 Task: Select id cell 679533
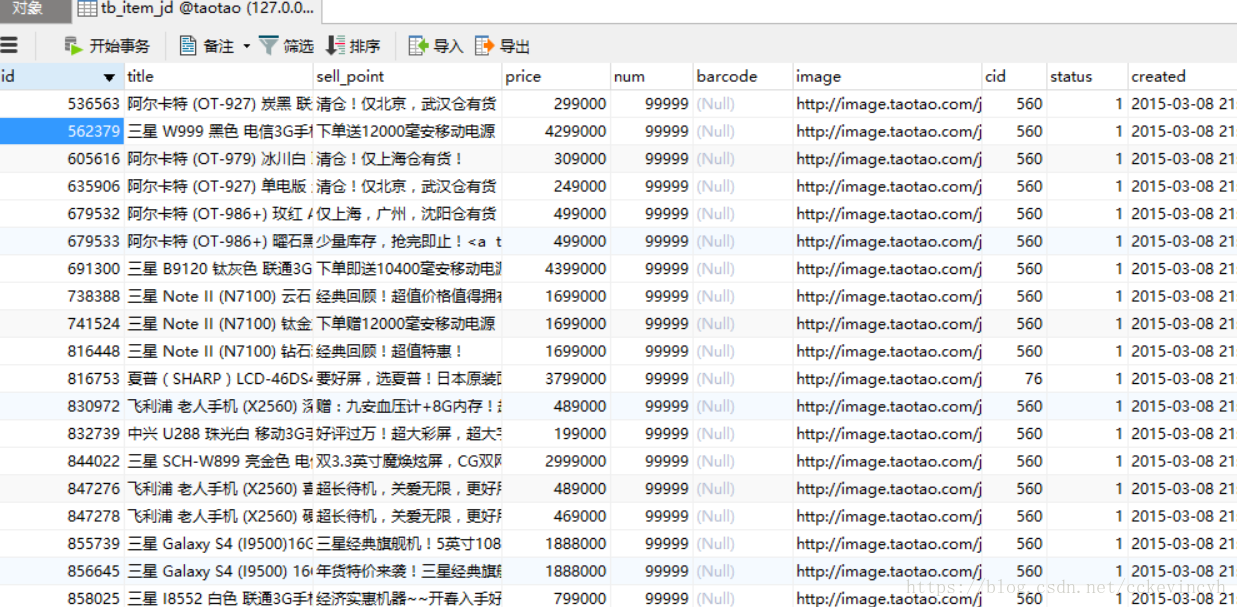click(62, 241)
